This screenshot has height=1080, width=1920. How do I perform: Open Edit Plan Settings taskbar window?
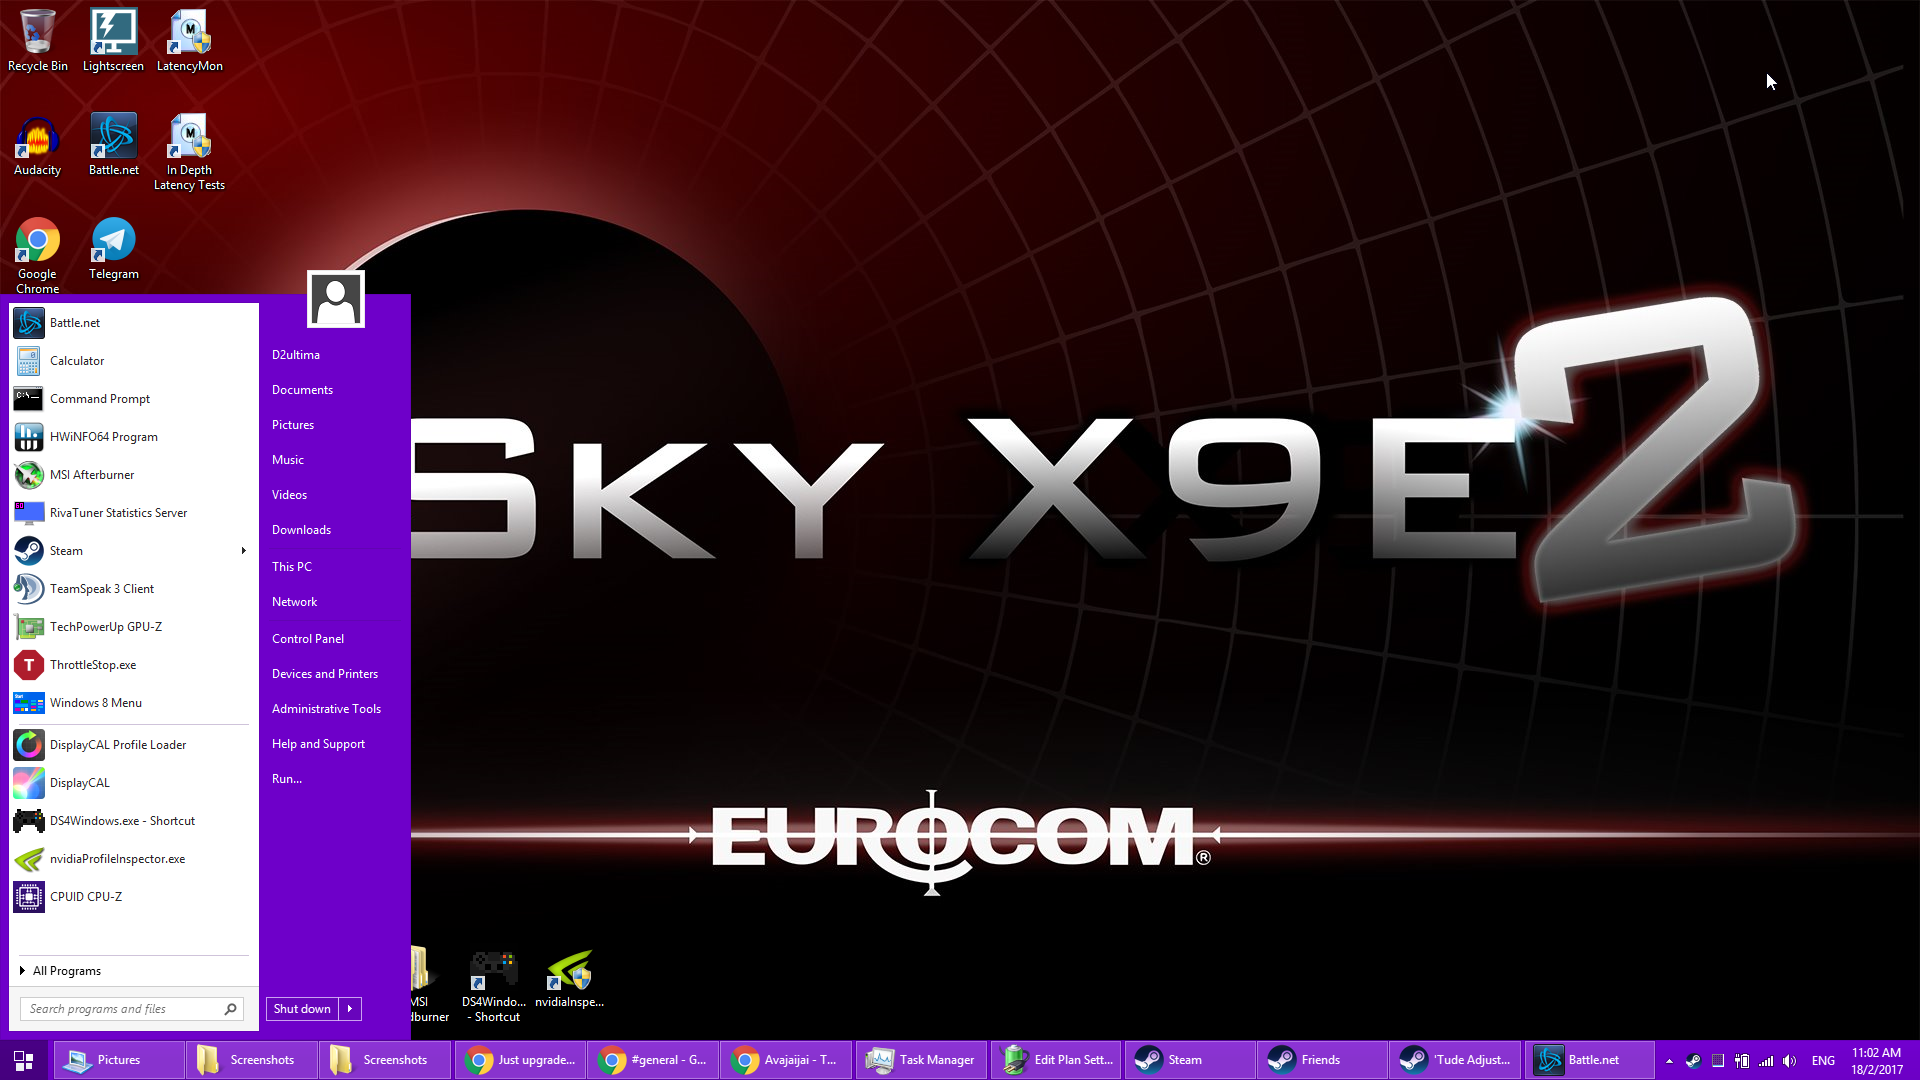pyautogui.click(x=1056, y=1060)
